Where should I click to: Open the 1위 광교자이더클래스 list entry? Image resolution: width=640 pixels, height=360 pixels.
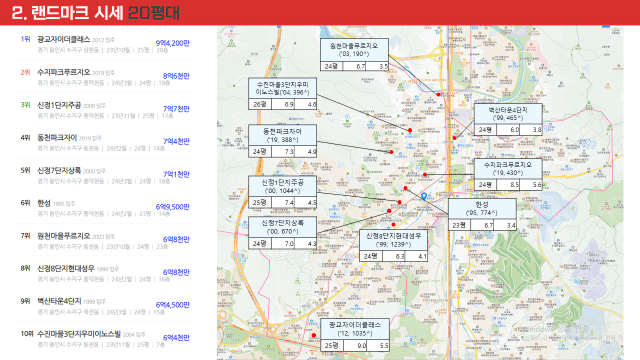click(105, 44)
